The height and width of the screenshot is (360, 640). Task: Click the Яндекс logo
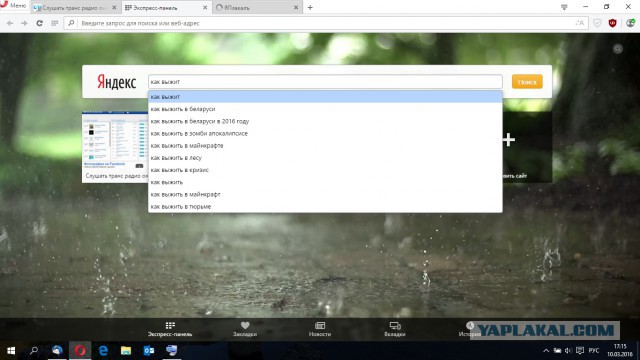[x=116, y=82]
